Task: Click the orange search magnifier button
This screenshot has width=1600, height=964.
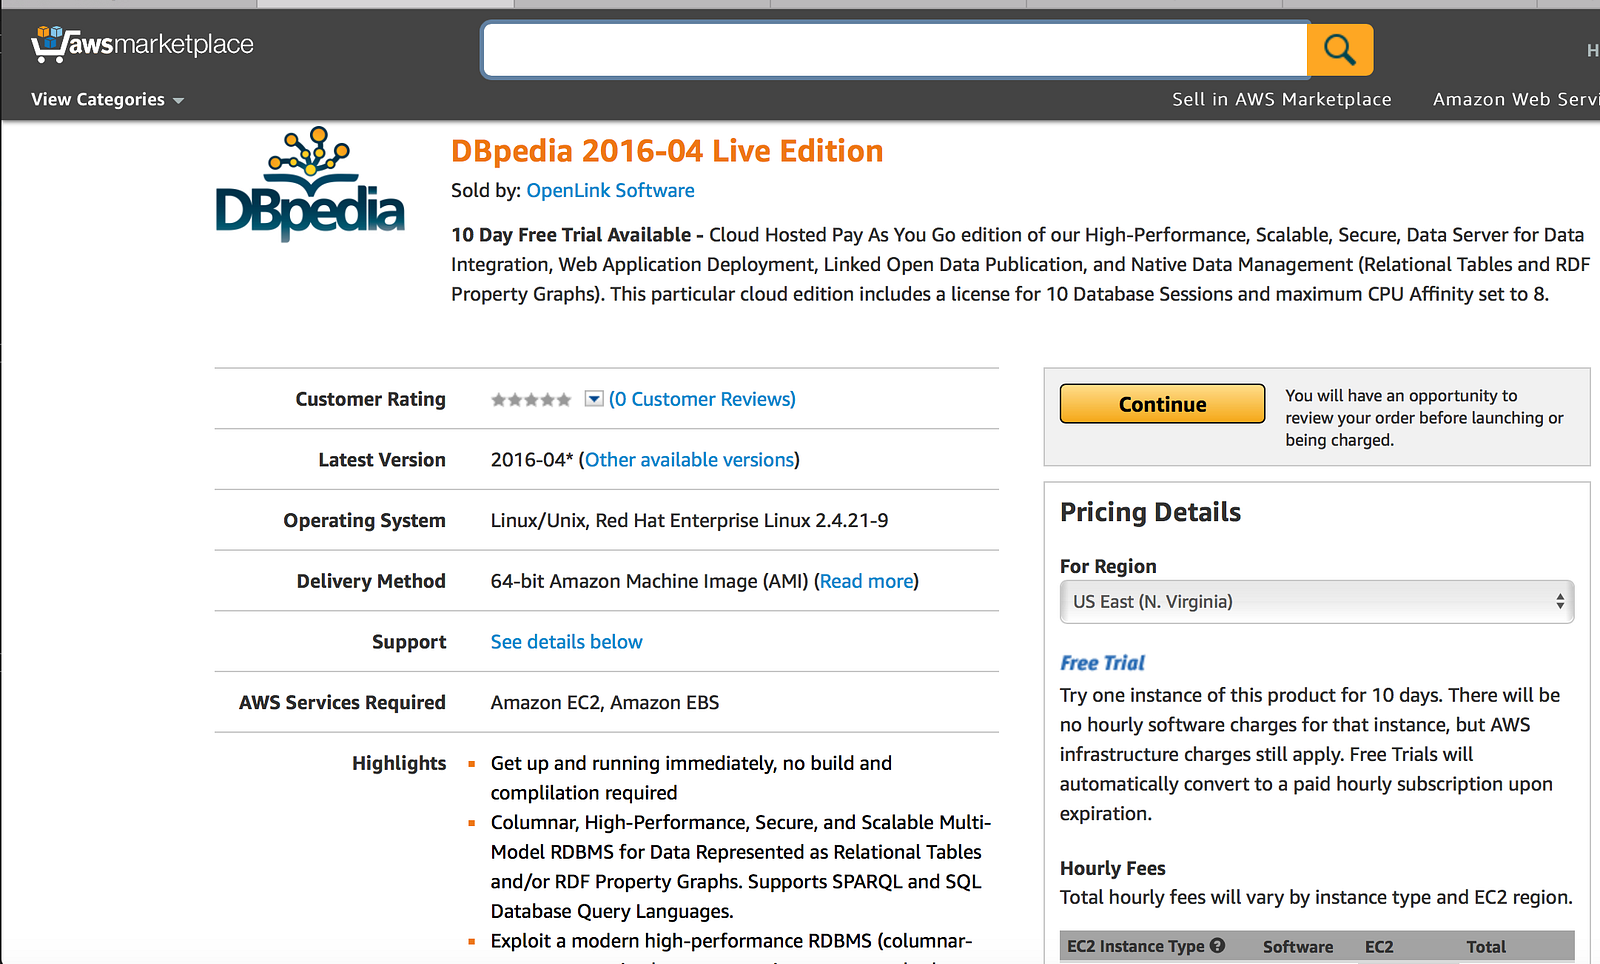Action: tap(1340, 49)
